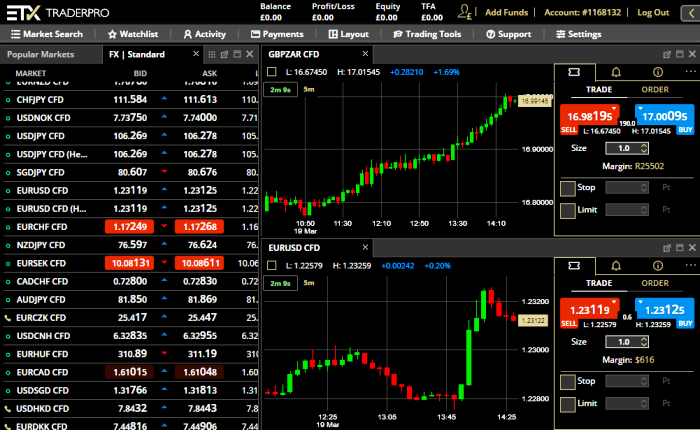
Task: Switch to the ORDER tab in the GBPZAR panel
Action: (655, 89)
